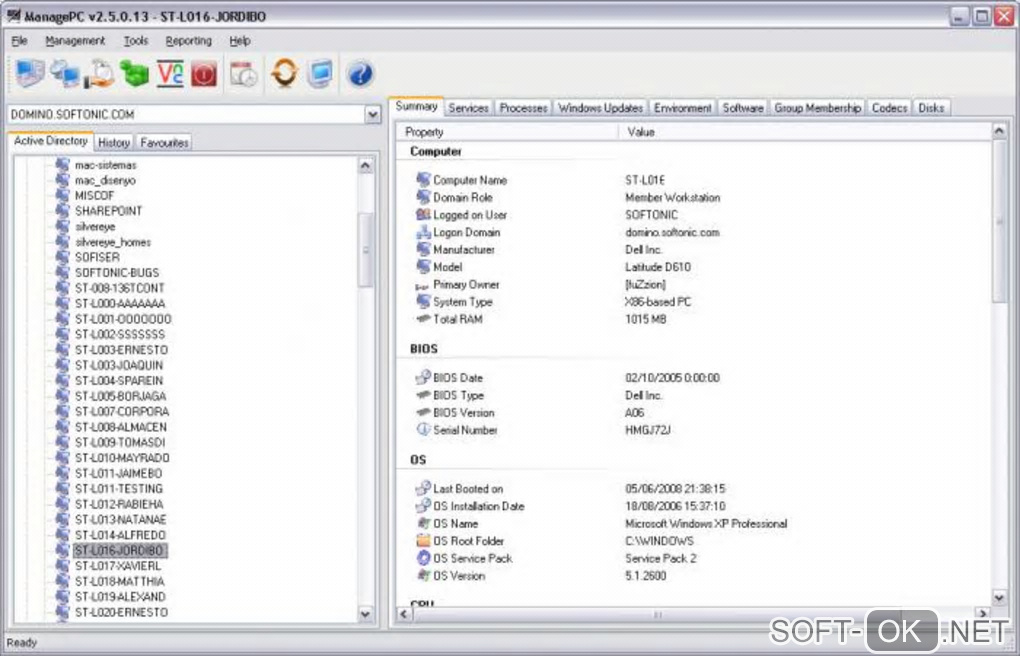Select ST-L003-JOAQUIN in the tree
Screen dimensions: 1020x656
119,365
